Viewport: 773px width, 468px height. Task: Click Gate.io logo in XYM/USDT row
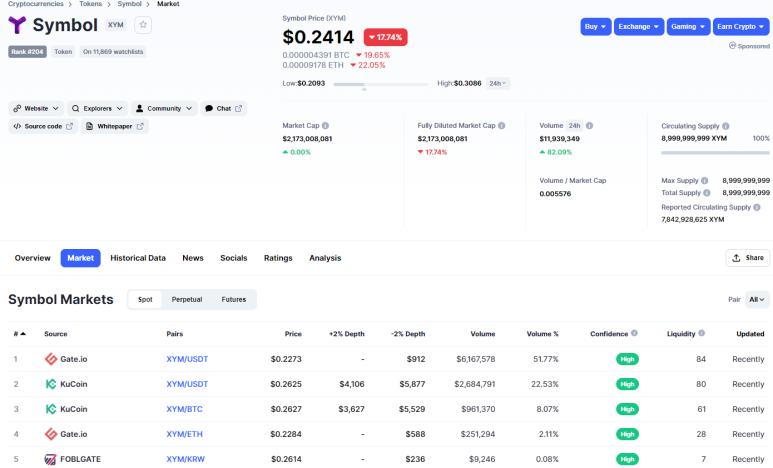click(x=51, y=359)
